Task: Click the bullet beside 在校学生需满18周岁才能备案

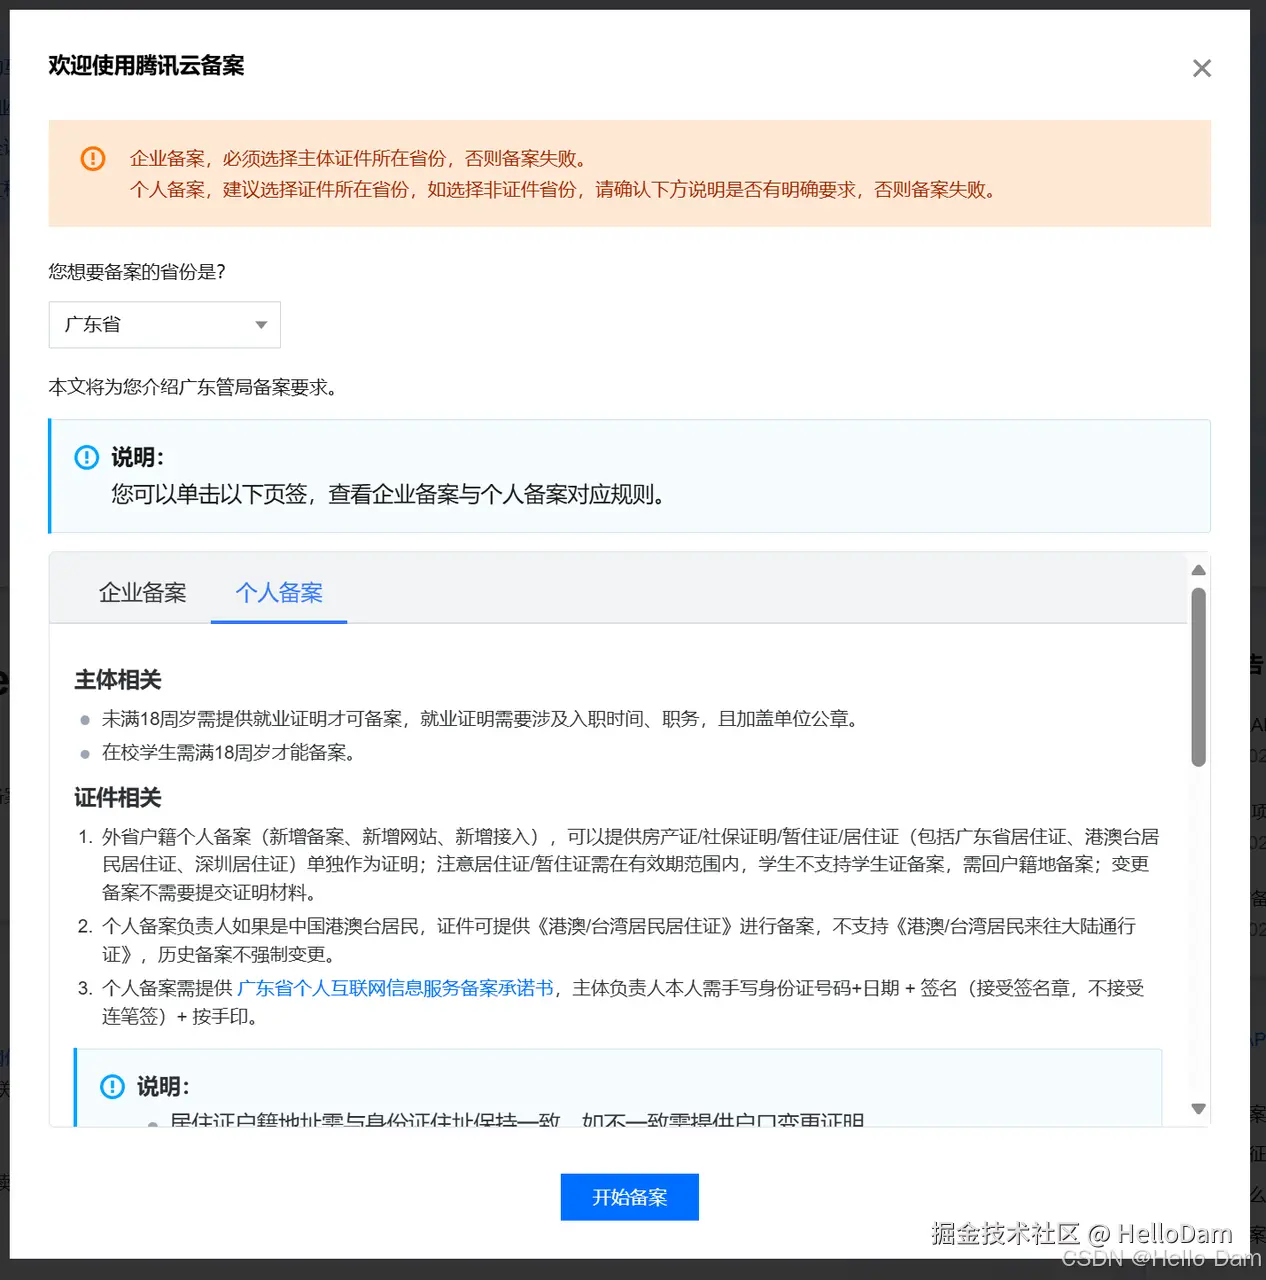Action: 85,753
